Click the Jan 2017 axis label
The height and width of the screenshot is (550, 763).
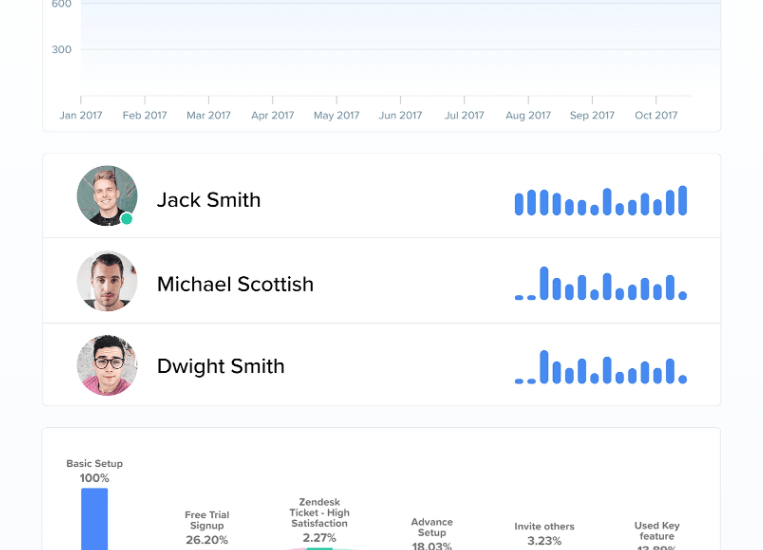(x=81, y=116)
